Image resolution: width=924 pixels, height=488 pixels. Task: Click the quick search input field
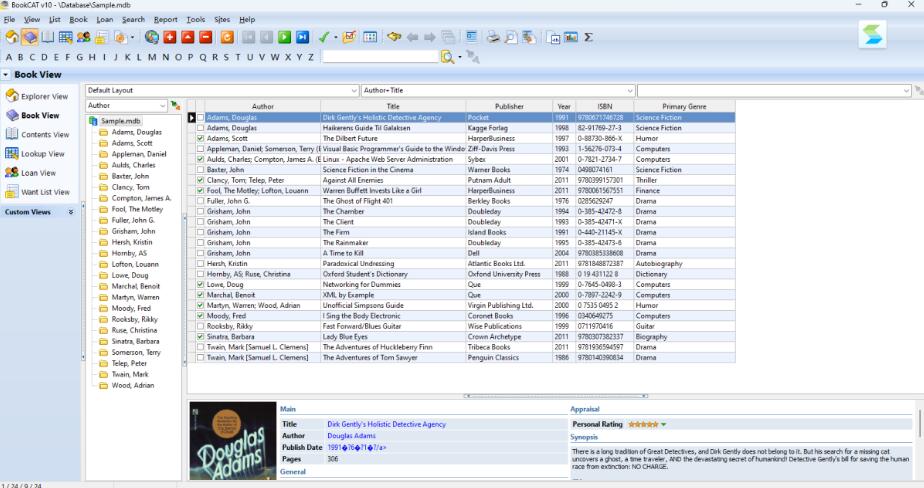pyautogui.click(x=381, y=57)
